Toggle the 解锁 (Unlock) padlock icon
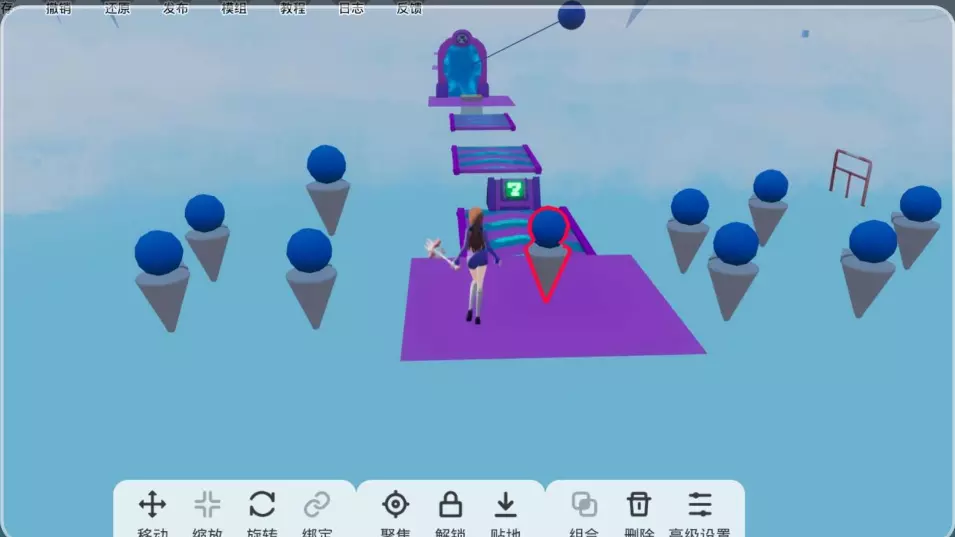 451,505
